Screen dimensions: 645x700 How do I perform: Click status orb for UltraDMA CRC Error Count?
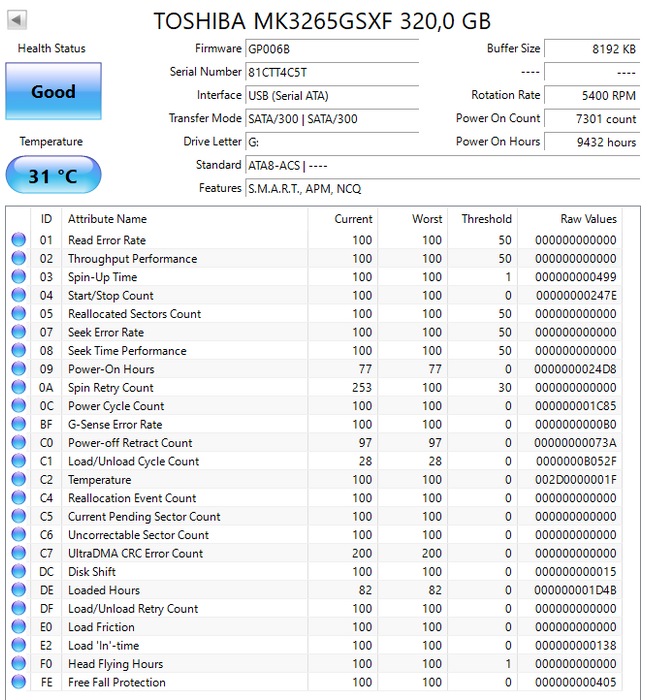point(19,553)
